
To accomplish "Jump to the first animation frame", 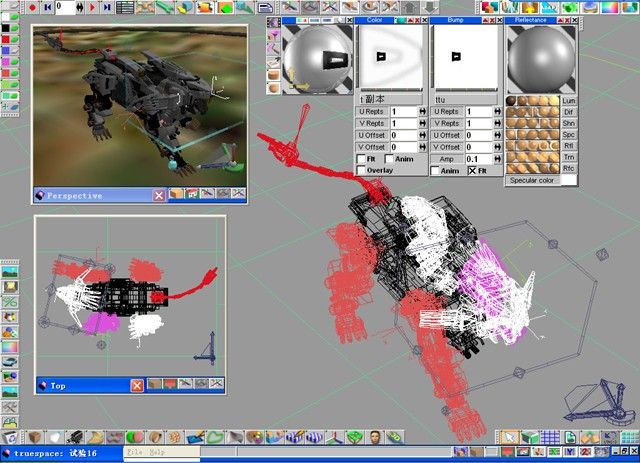I will 45,7.
